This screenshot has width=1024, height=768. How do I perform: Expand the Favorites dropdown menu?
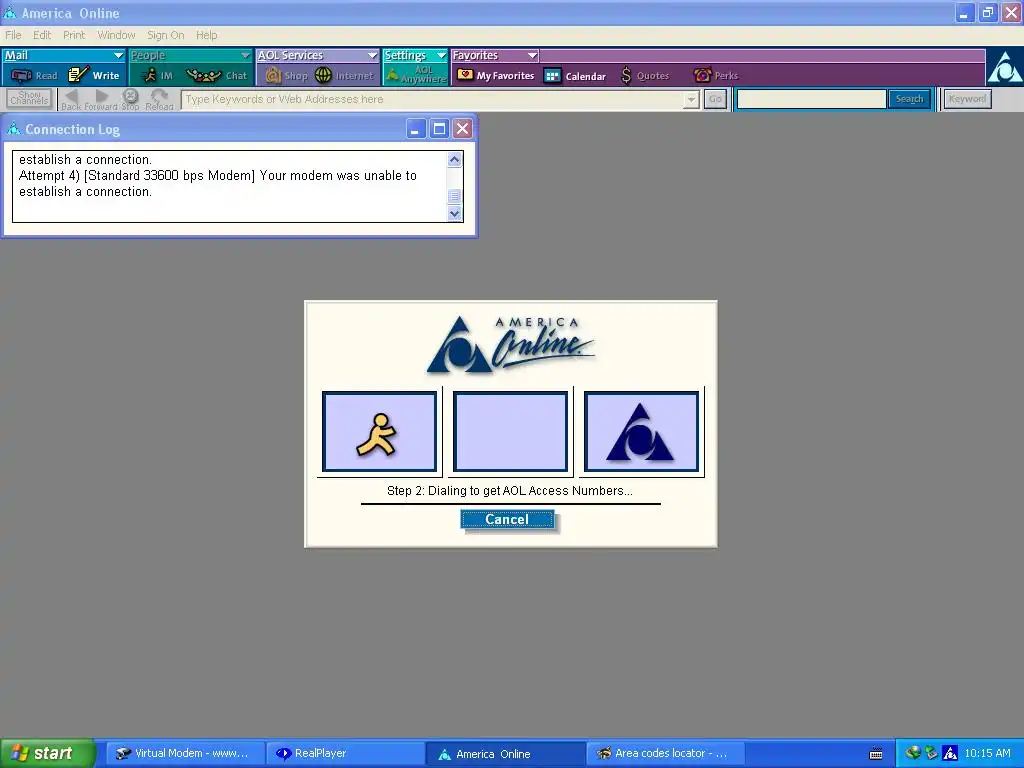click(532, 56)
